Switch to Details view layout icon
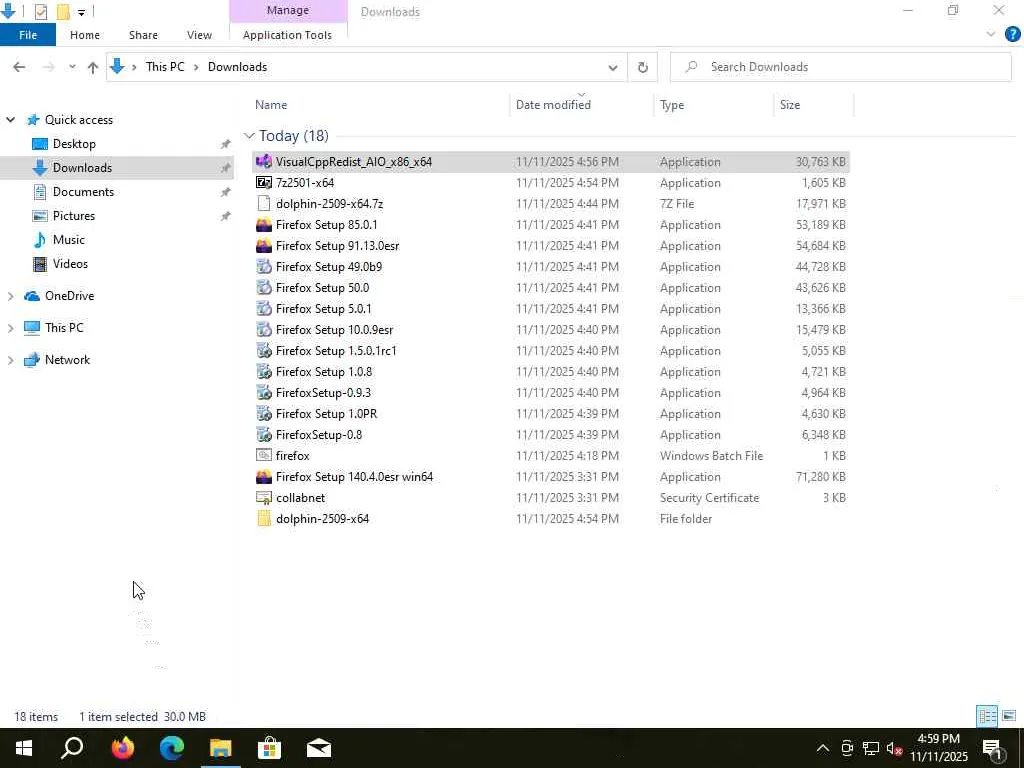The height and width of the screenshot is (768, 1024). 987,716
